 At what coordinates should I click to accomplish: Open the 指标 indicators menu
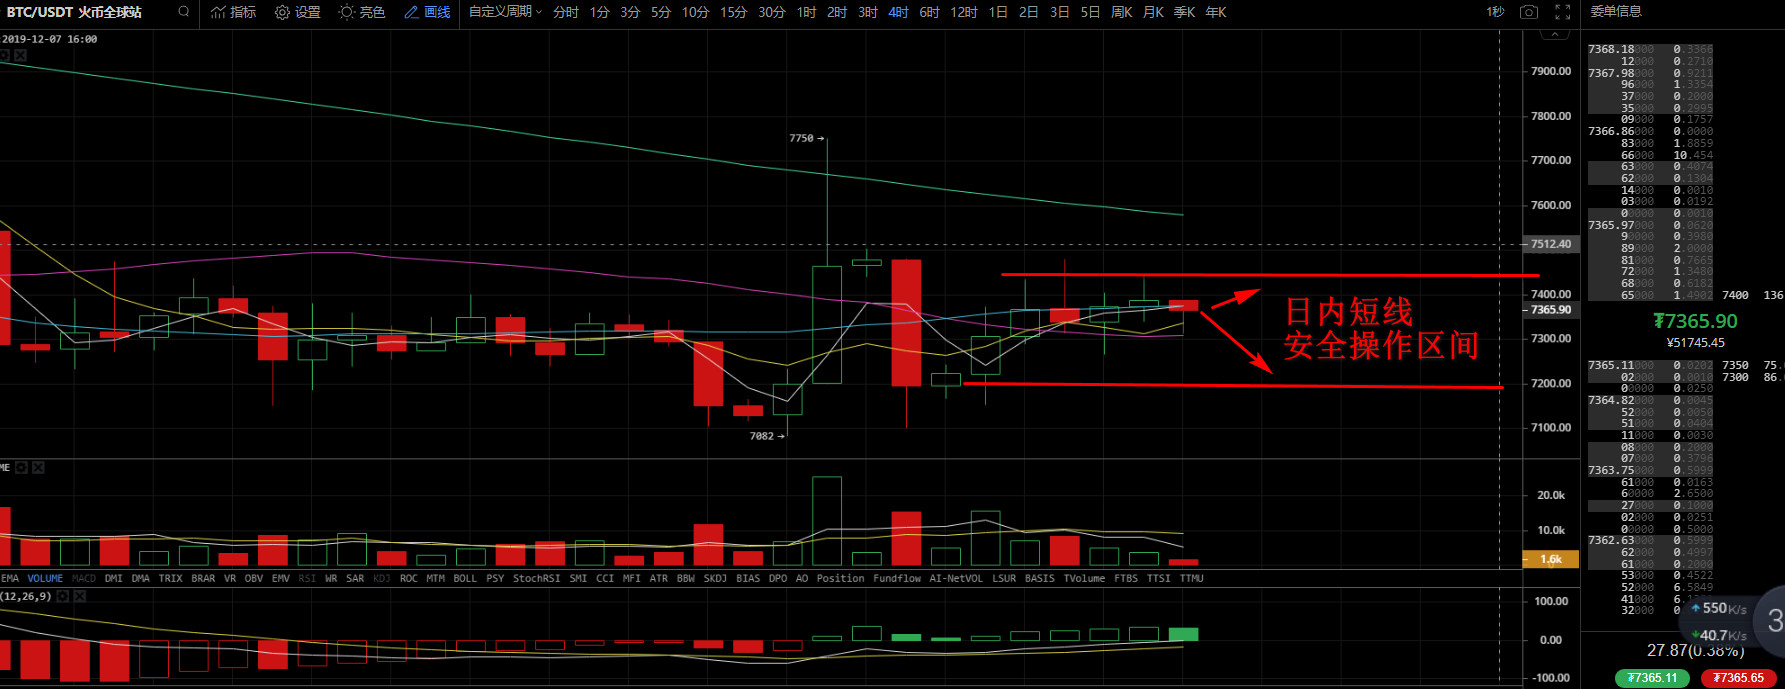click(233, 12)
